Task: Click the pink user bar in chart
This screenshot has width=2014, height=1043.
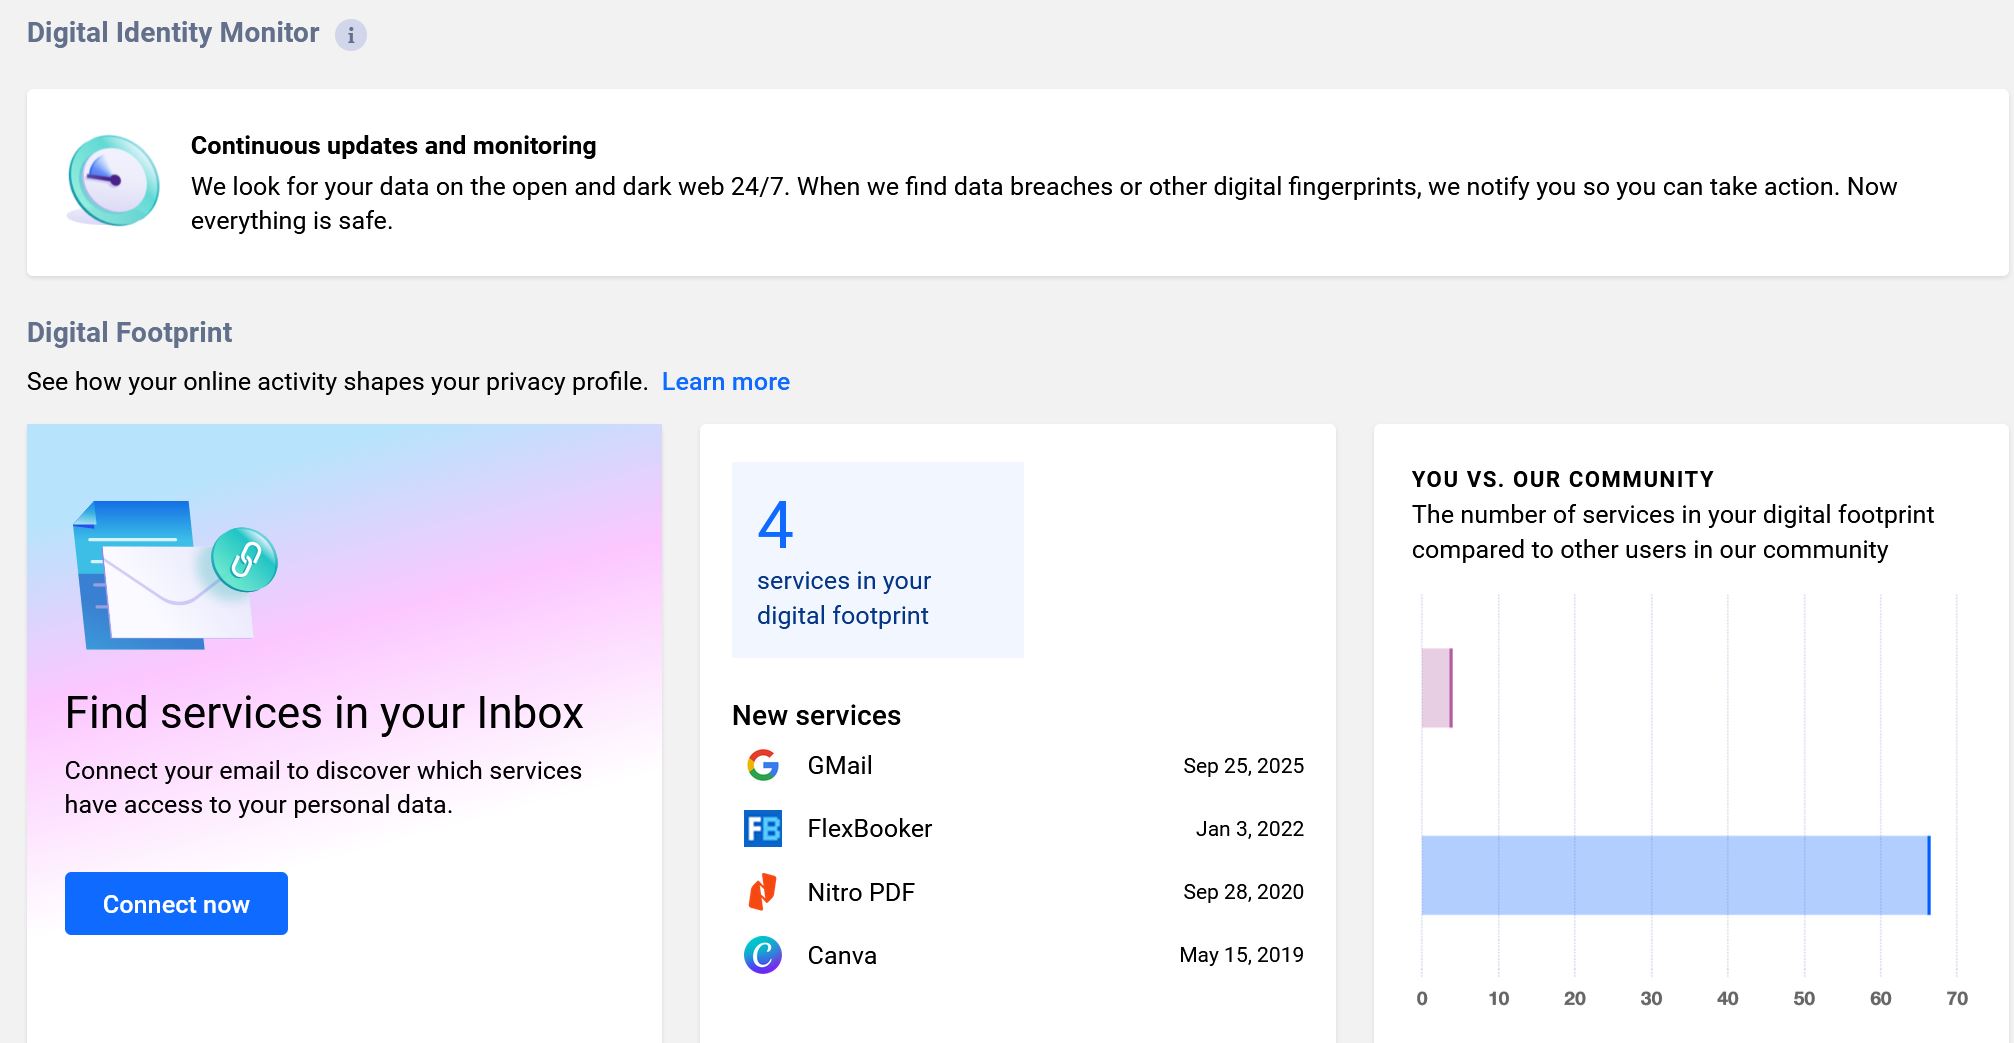Action: click(1436, 688)
